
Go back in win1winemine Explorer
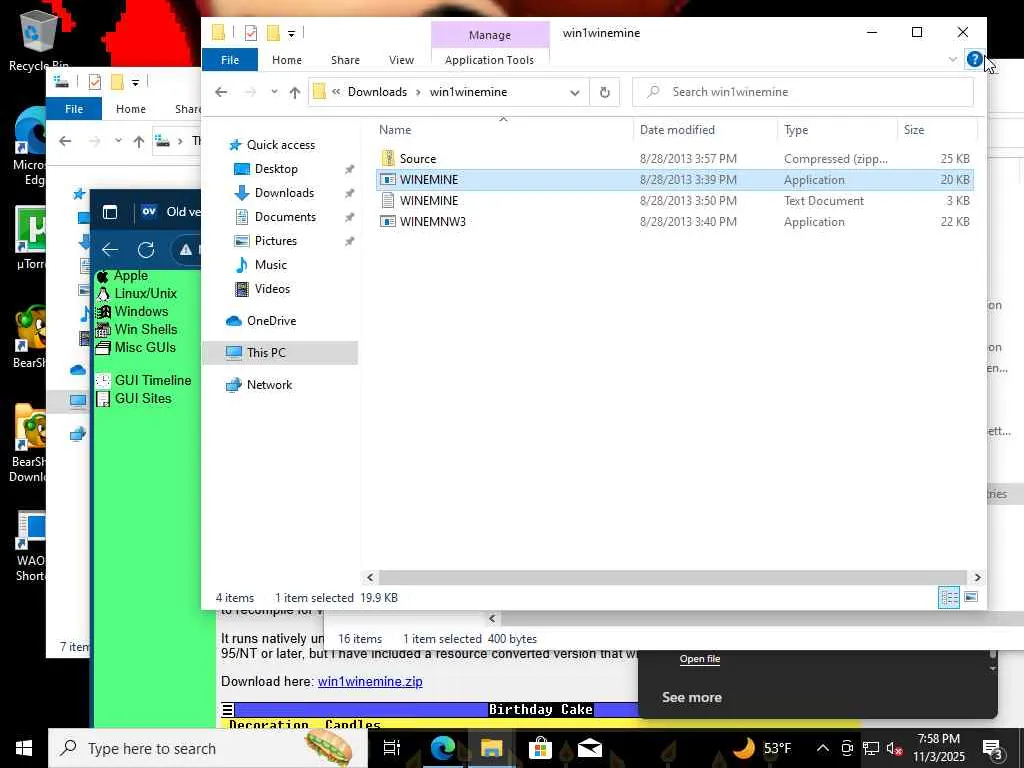[221, 92]
